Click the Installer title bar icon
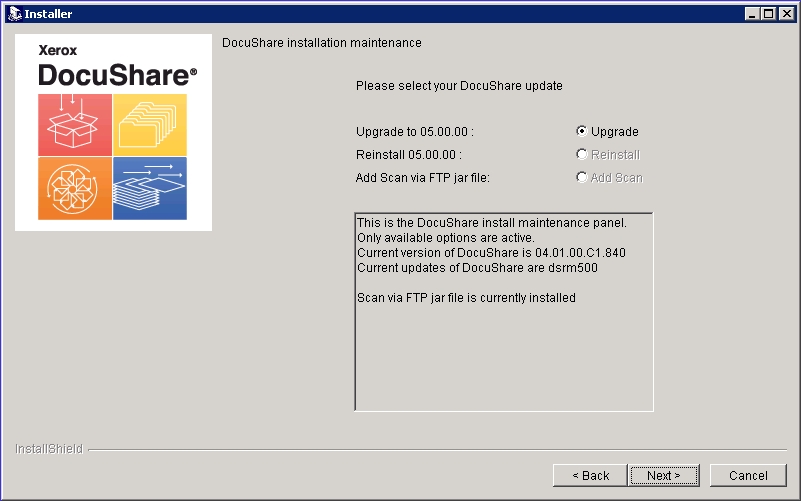This screenshot has width=801, height=501. click(x=14, y=14)
